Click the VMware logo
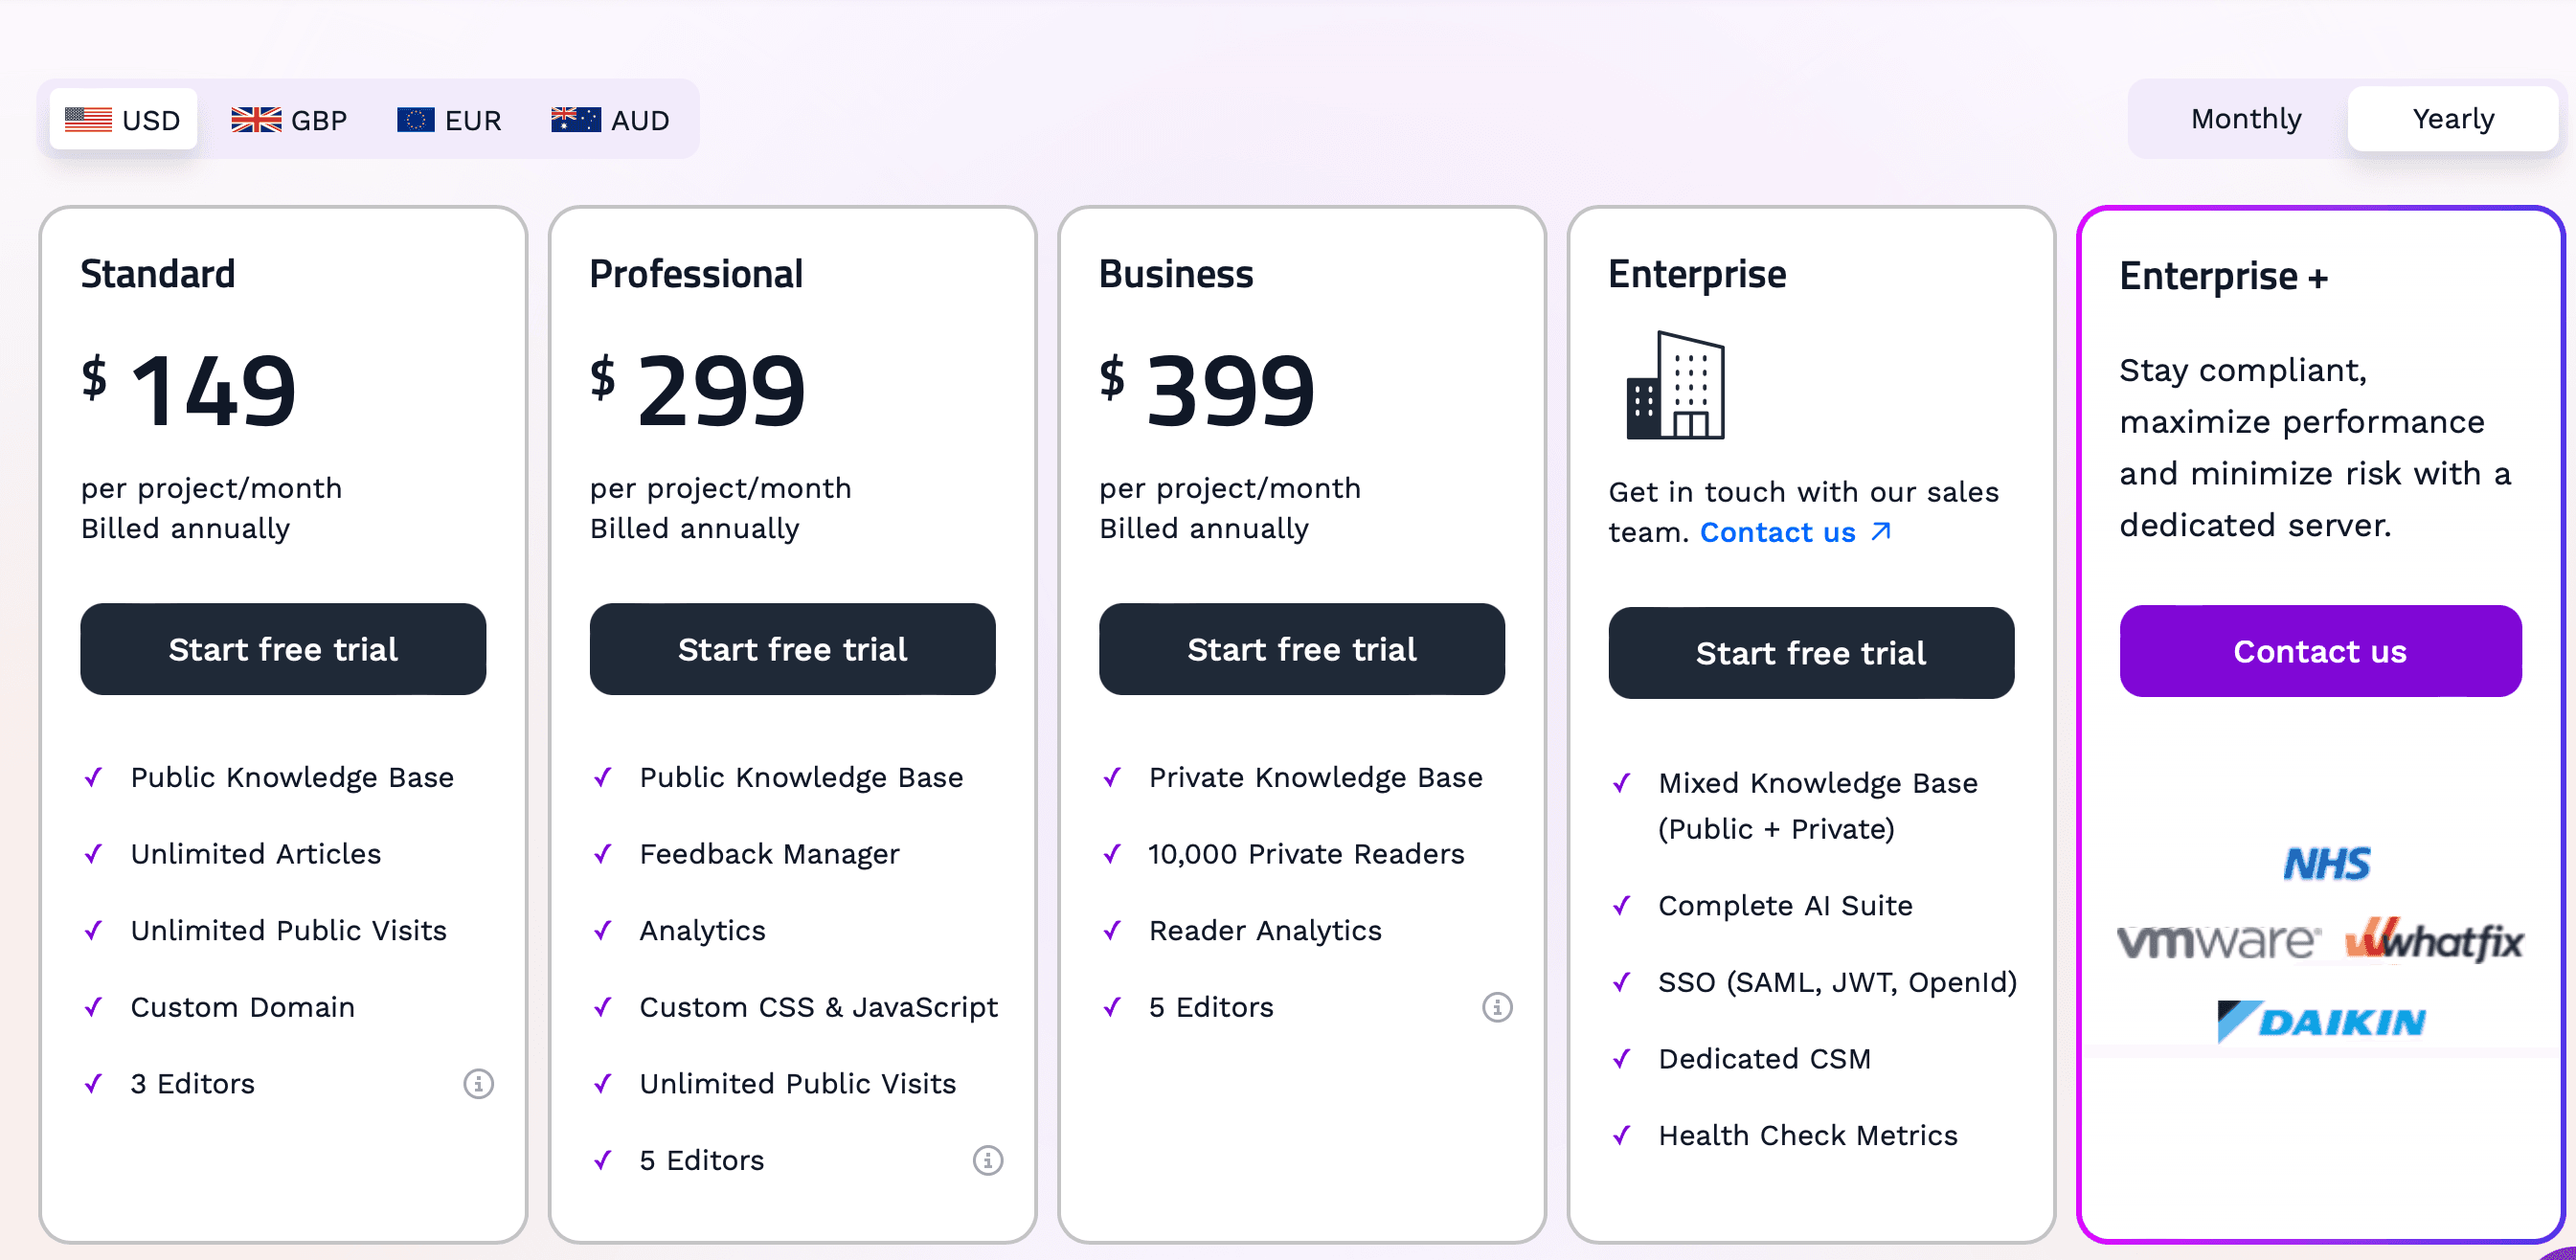2576x1260 pixels. tap(2216, 941)
